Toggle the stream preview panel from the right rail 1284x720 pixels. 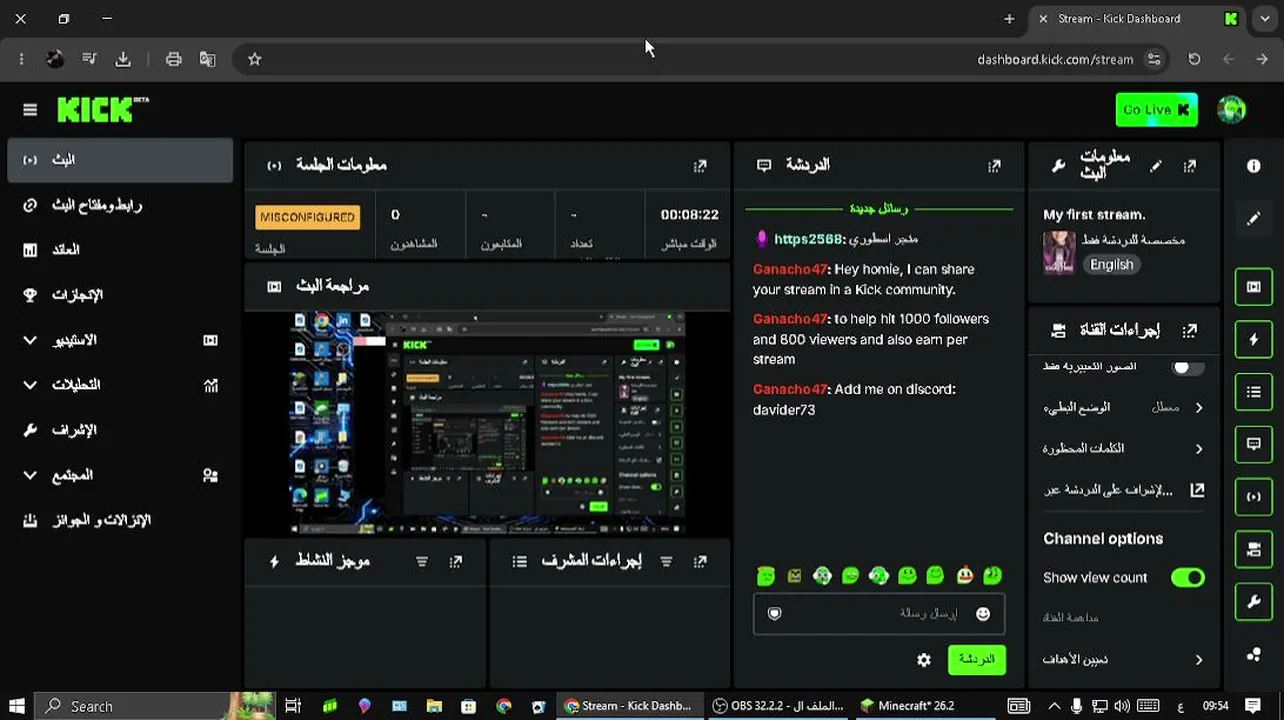(1254, 286)
